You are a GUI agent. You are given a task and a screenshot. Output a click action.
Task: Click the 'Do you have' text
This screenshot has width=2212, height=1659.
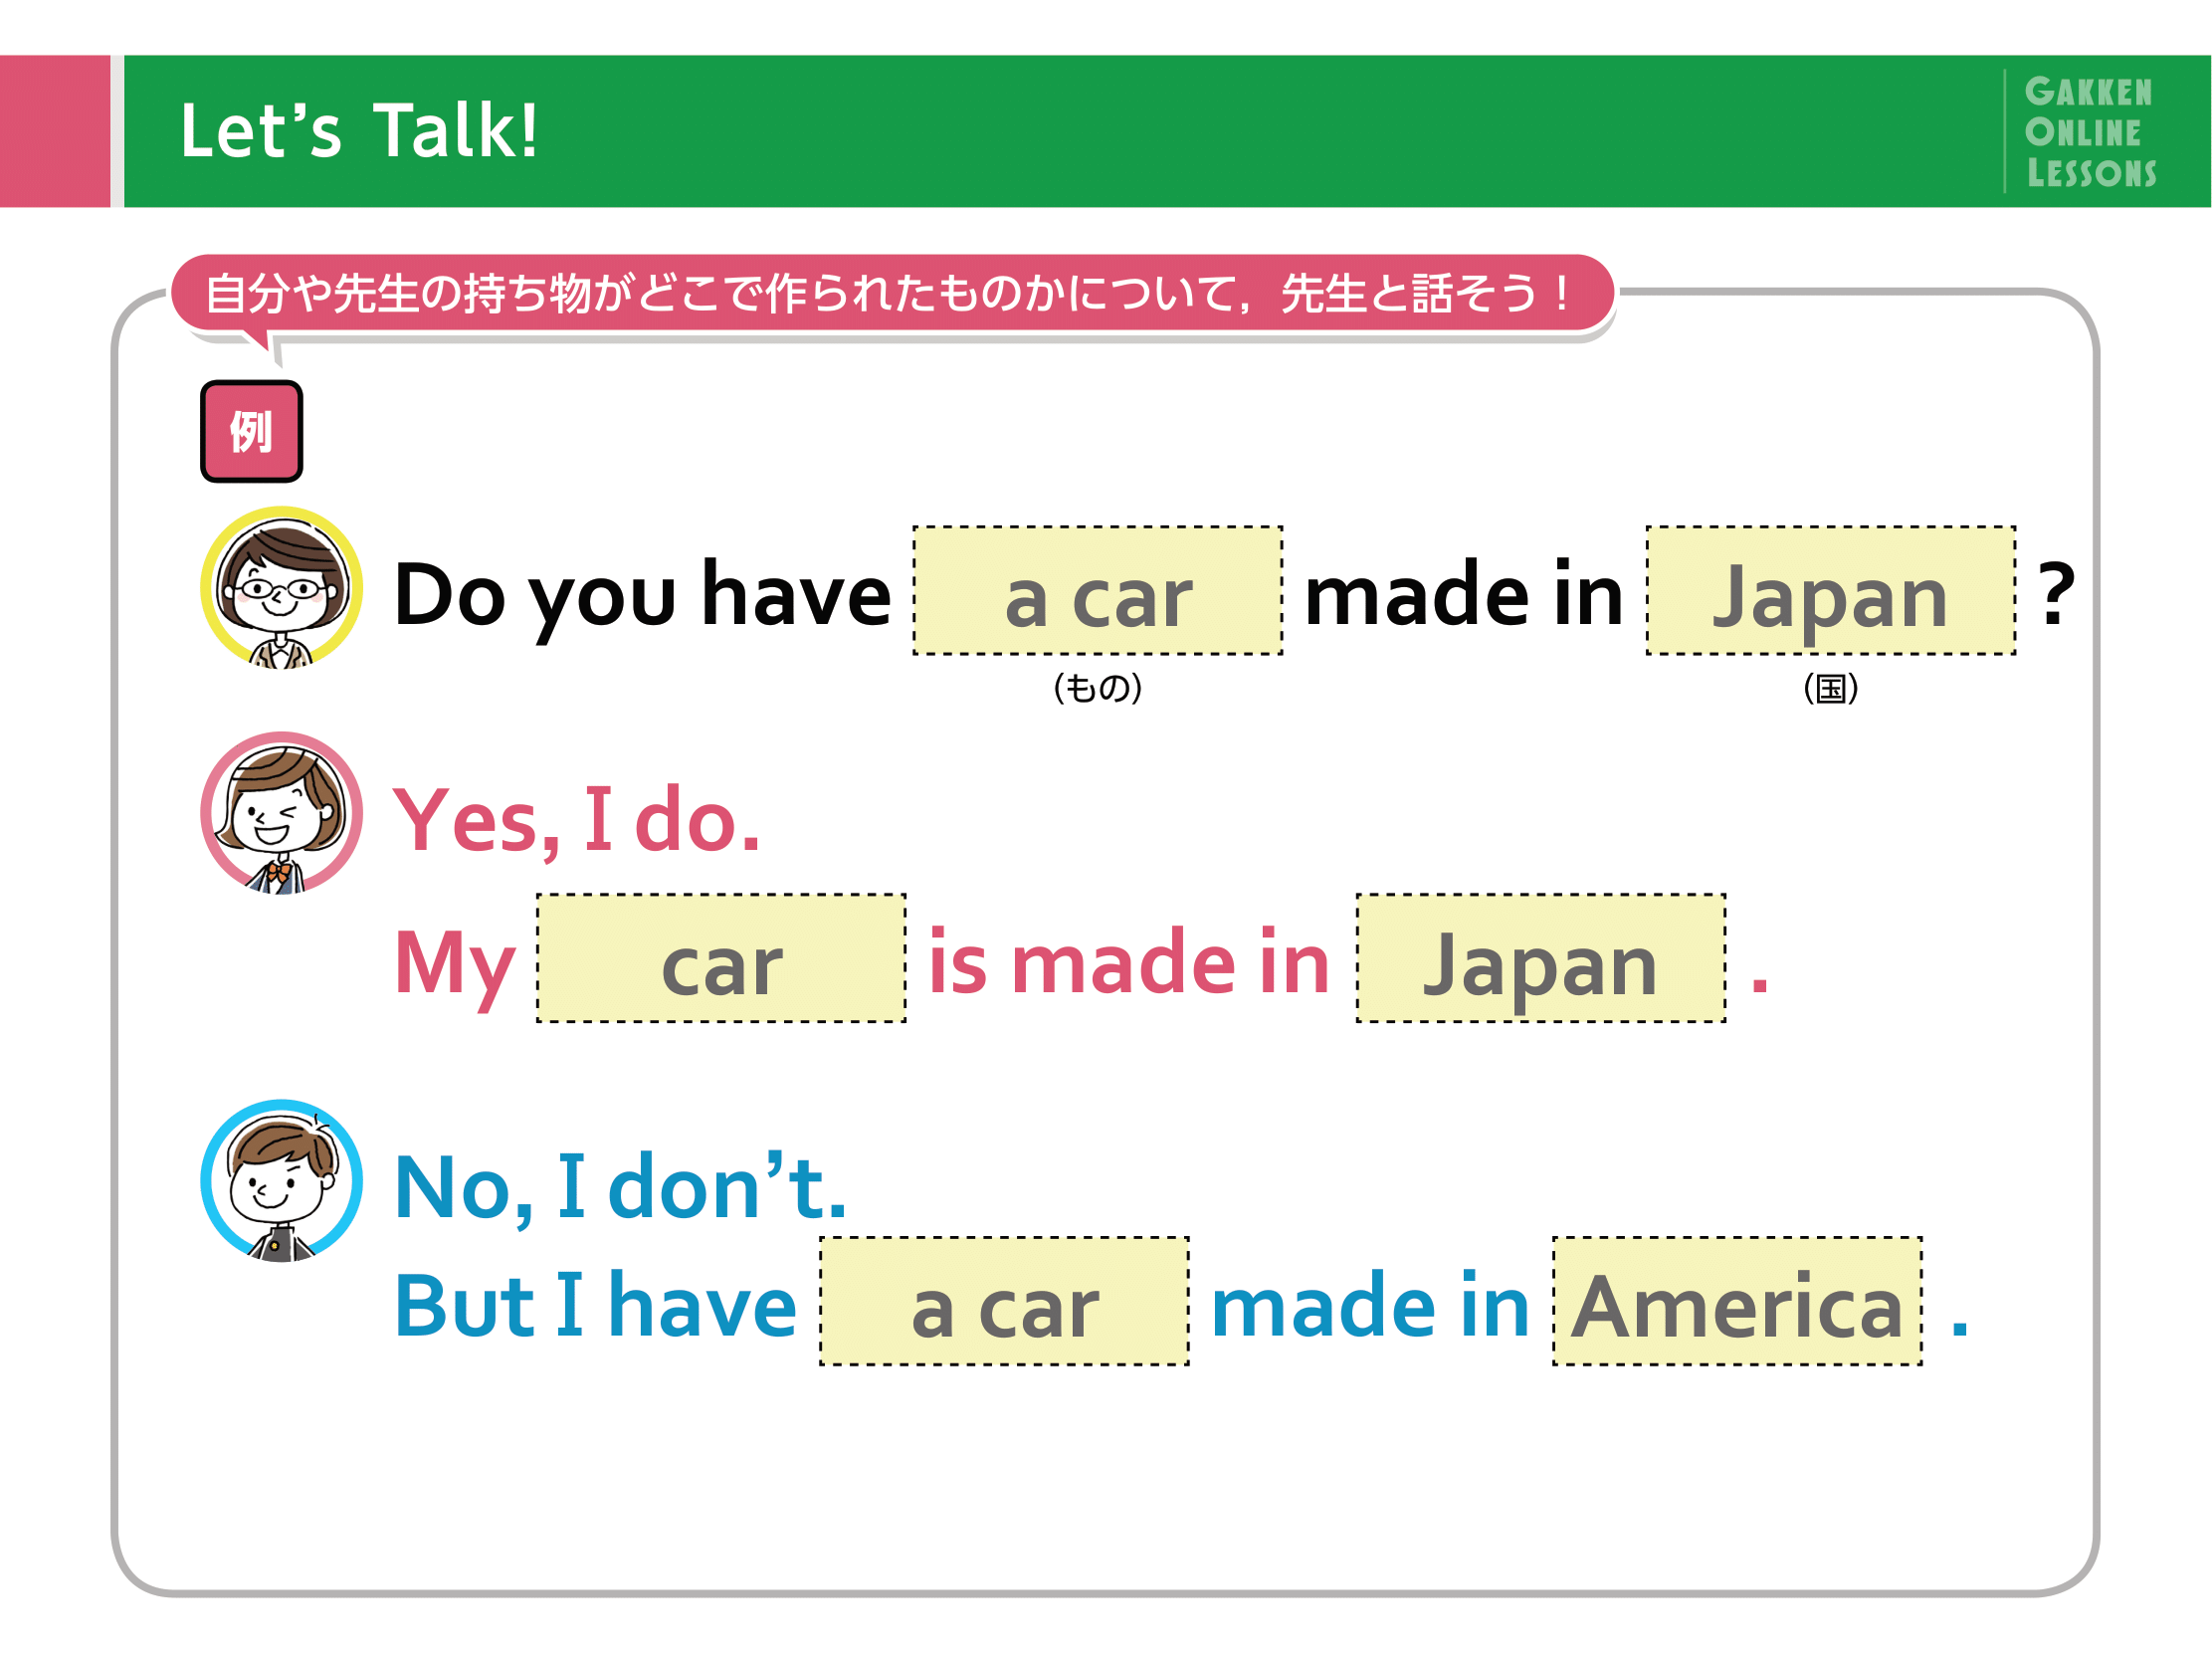point(642,596)
